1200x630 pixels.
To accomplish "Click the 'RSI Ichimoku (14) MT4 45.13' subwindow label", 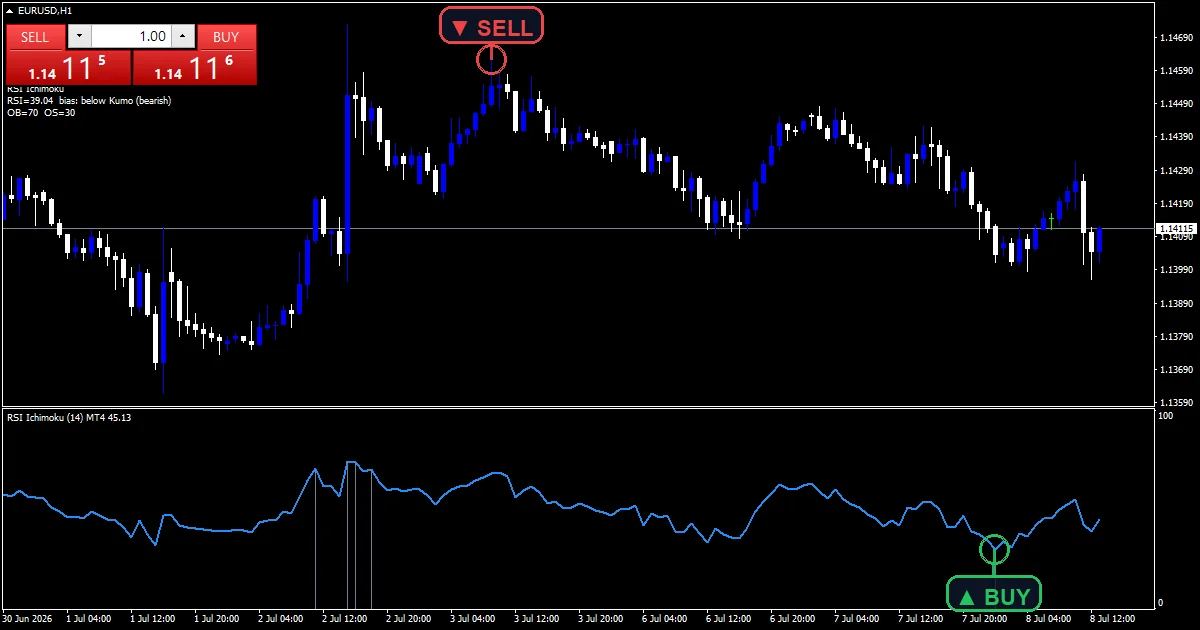I will 70,417.
